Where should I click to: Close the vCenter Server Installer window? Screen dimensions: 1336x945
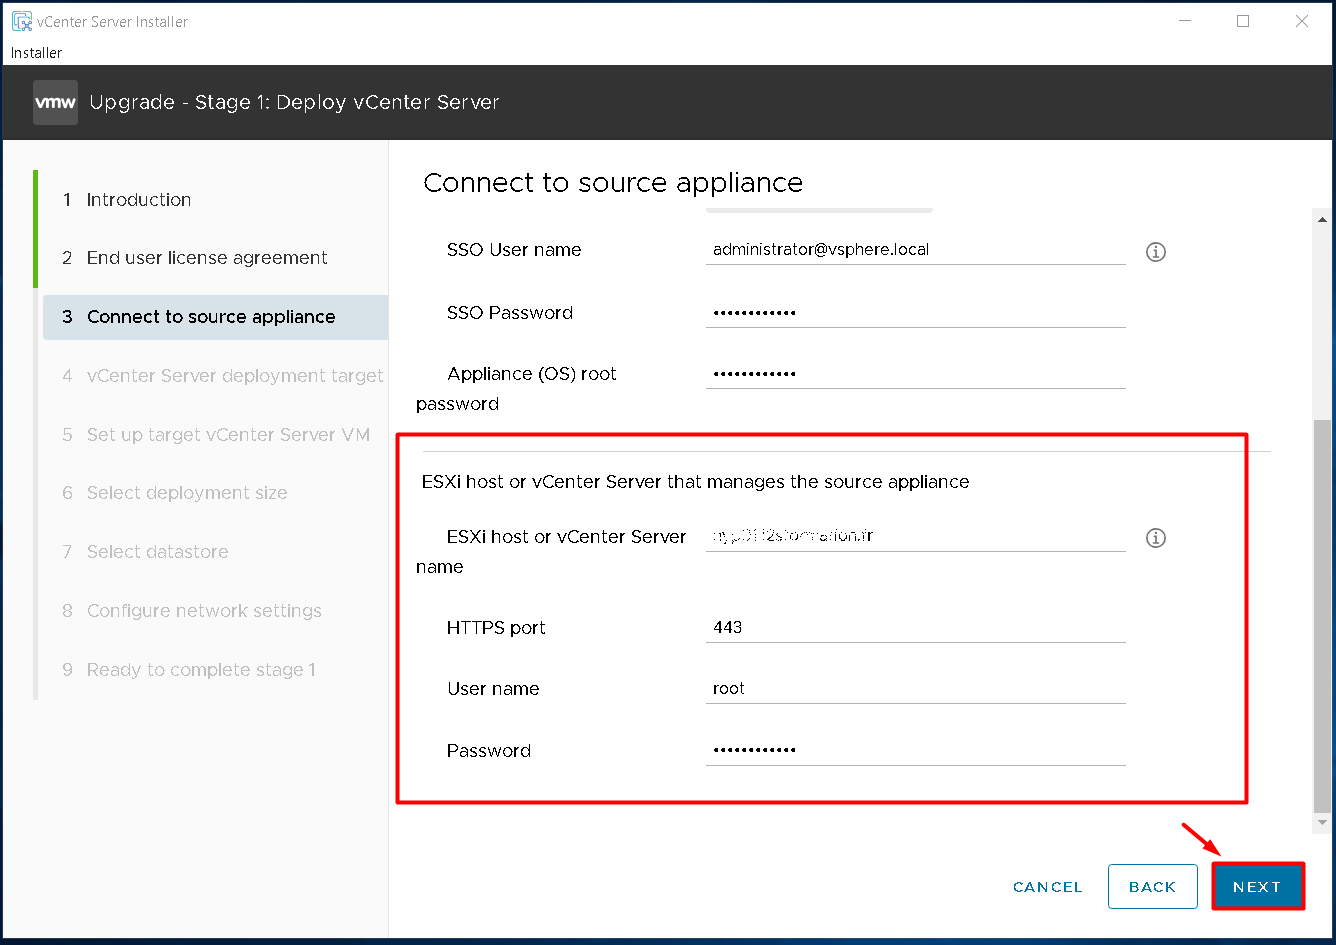(1302, 21)
